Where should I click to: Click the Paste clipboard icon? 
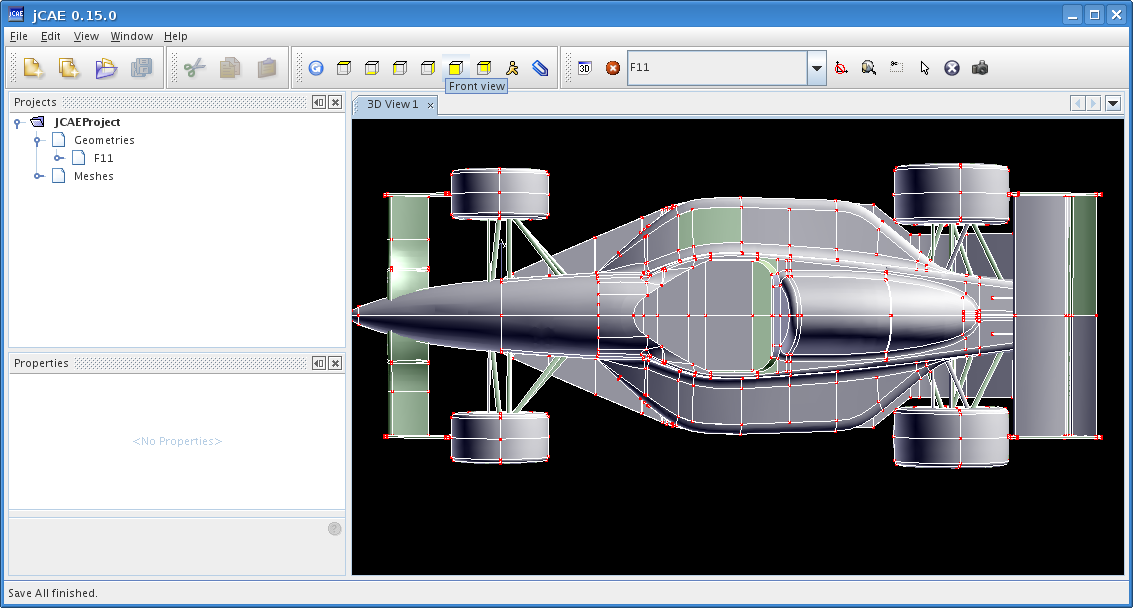[x=267, y=68]
